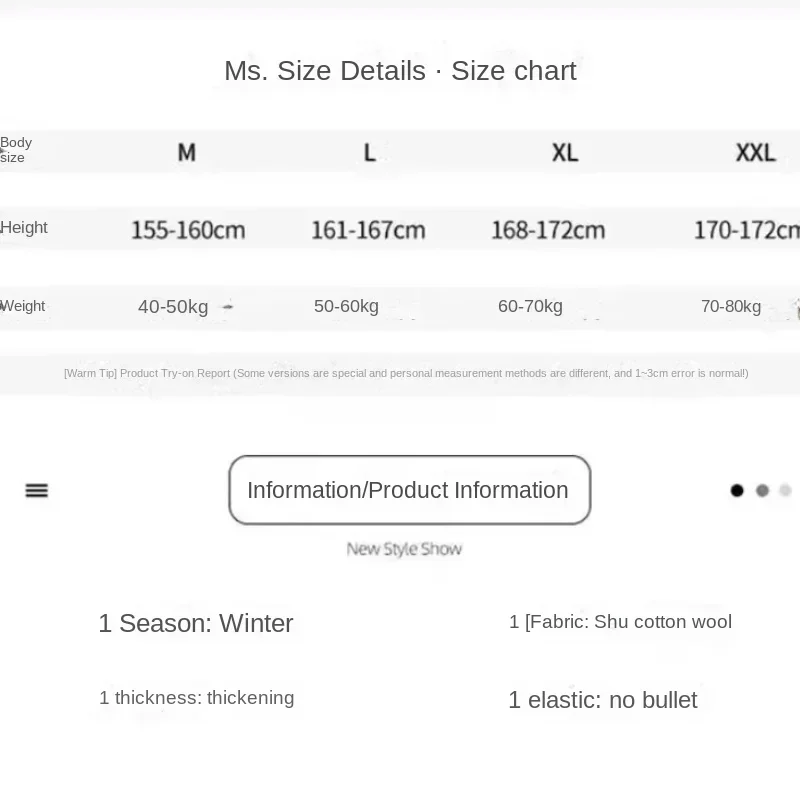Click the 161-167cm height cell

pos(368,230)
